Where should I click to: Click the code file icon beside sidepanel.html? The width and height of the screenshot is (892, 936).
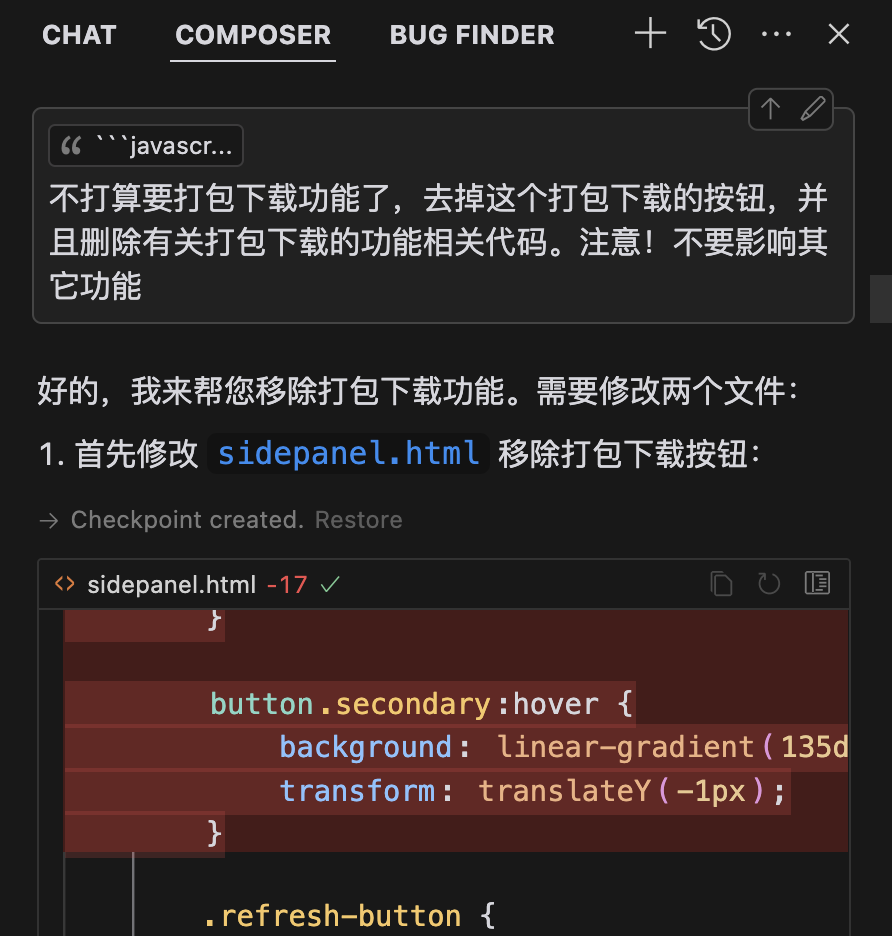pyautogui.click(x=64, y=584)
